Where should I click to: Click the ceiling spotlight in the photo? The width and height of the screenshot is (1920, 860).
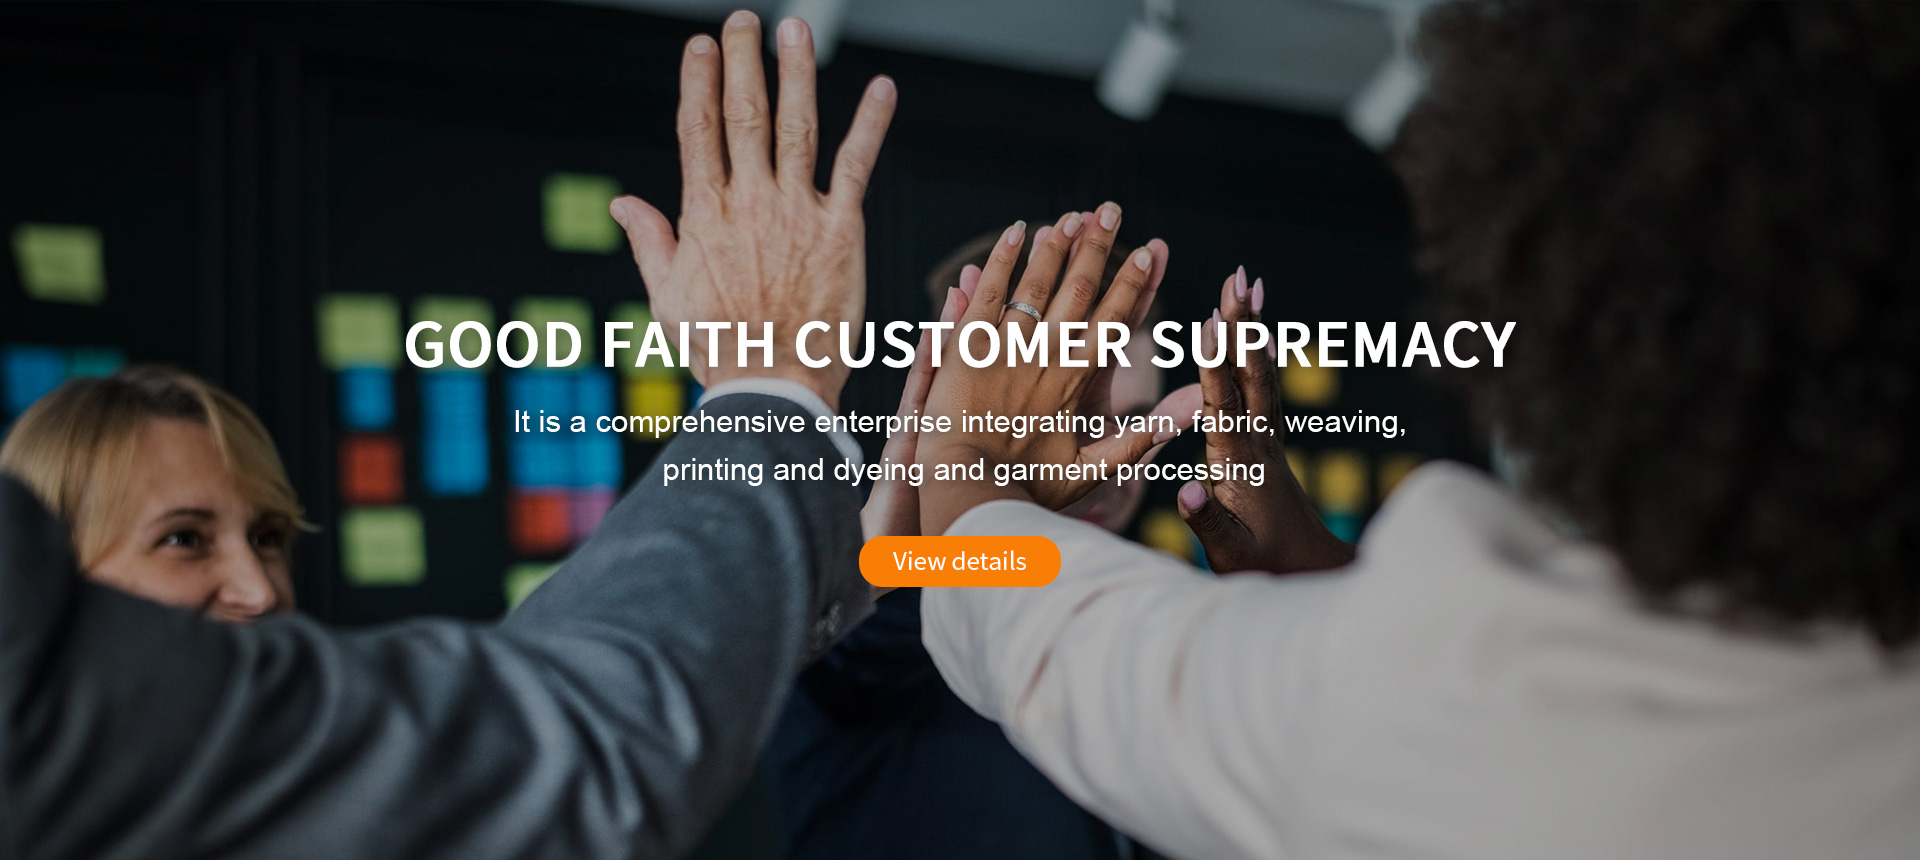coord(1140,60)
